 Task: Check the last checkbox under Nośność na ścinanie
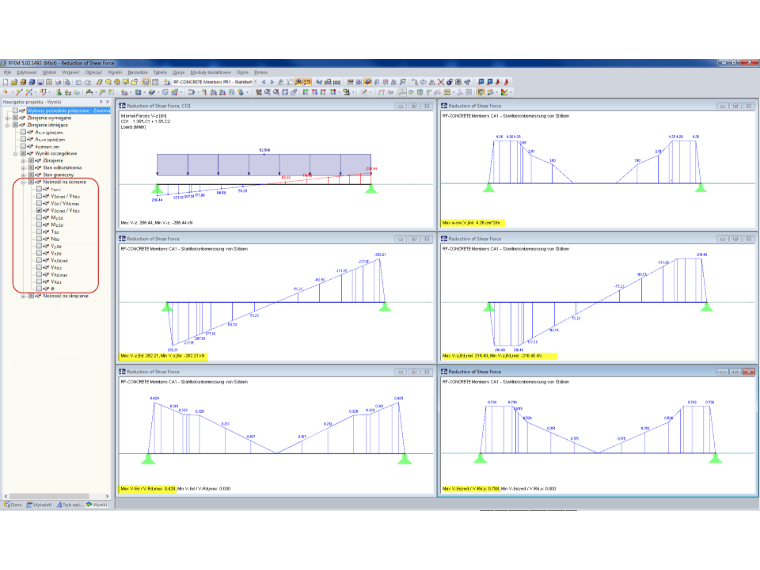[39, 288]
